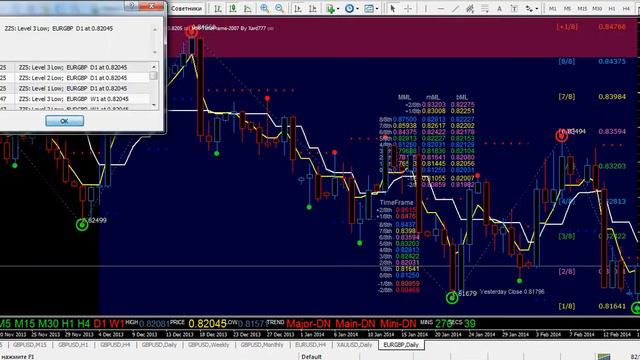Open the GBPUSD,Daily chart tab

(x=159, y=345)
